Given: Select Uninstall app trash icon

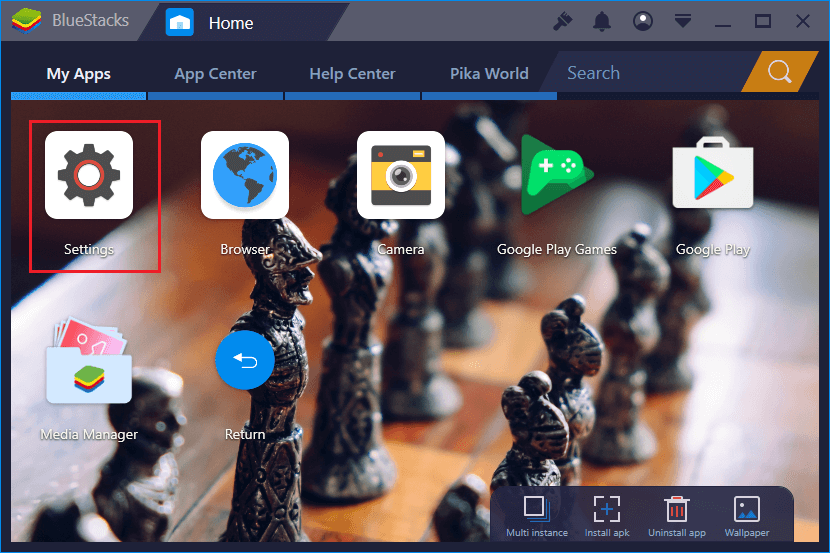Looking at the screenshot, I should point(676,509).
